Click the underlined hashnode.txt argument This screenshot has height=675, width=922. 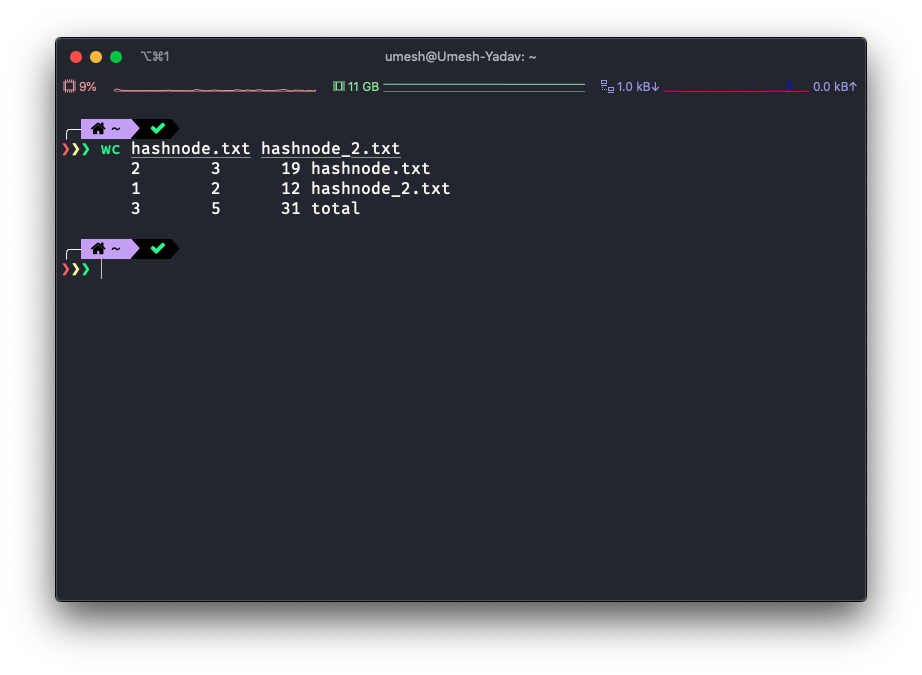(x=190, y=149)
